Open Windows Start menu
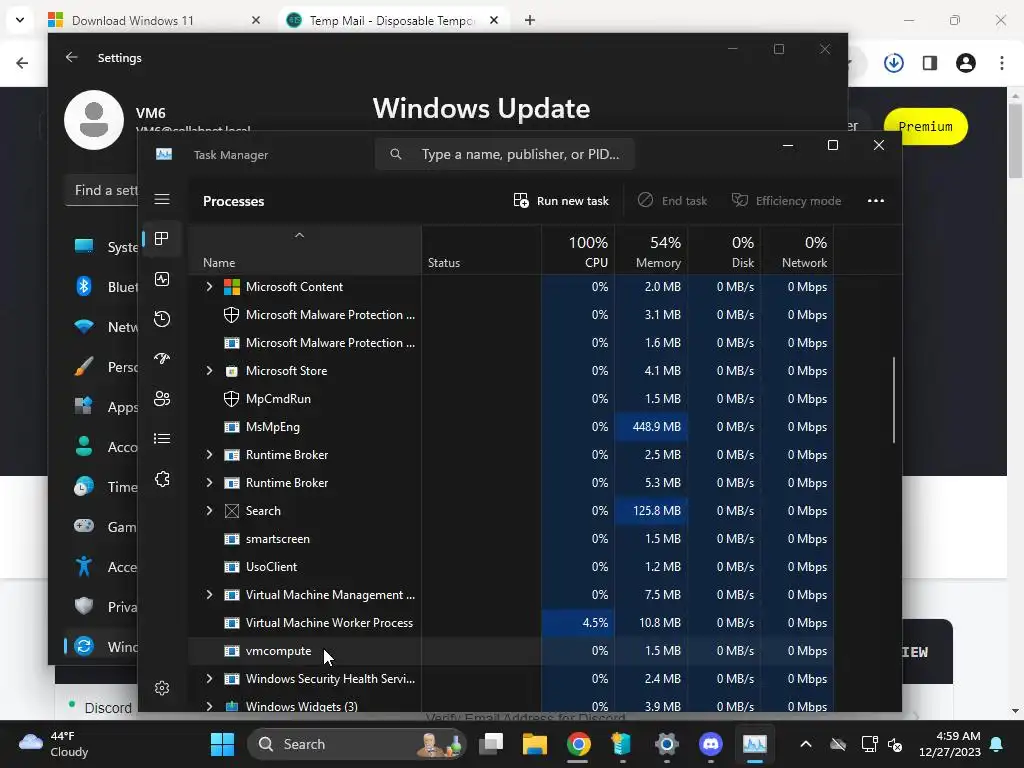Viewport: 1024px width, 768px height. coord(222,744)
